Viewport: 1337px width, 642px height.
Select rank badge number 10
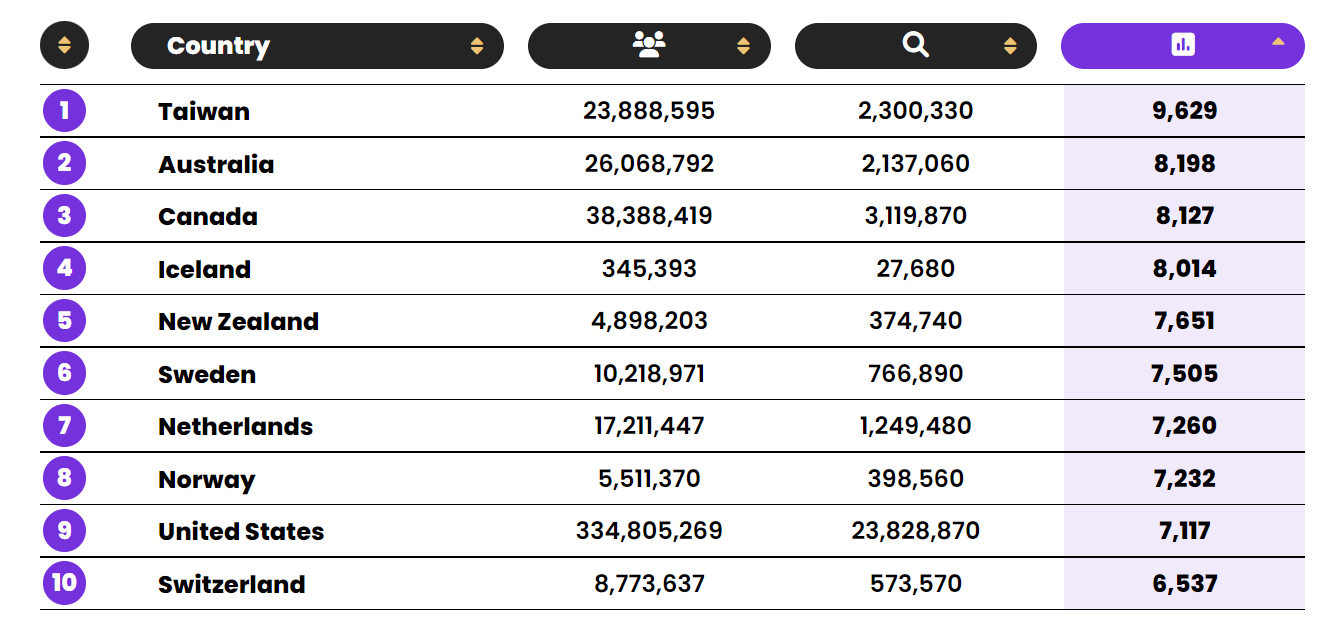[x=64, y=583]
